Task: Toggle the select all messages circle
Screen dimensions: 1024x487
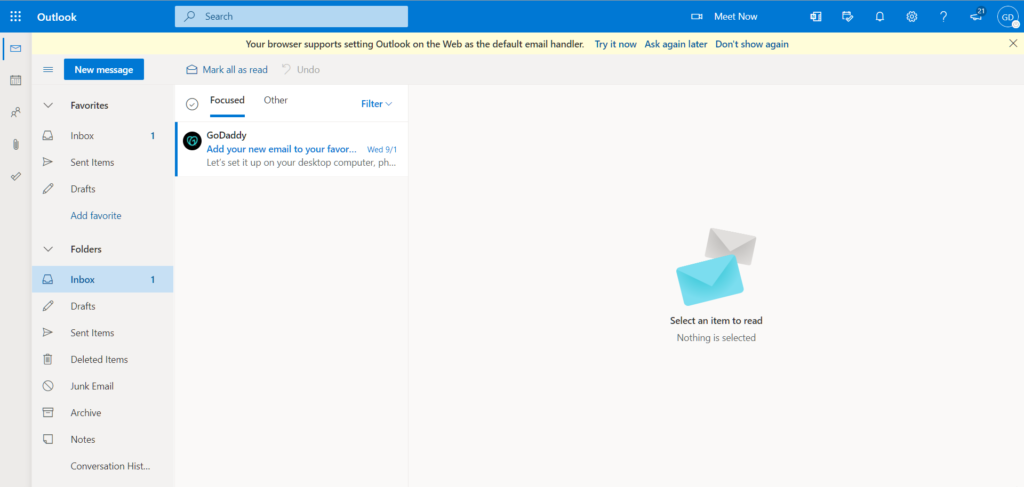Action: (x=192, y=104)
